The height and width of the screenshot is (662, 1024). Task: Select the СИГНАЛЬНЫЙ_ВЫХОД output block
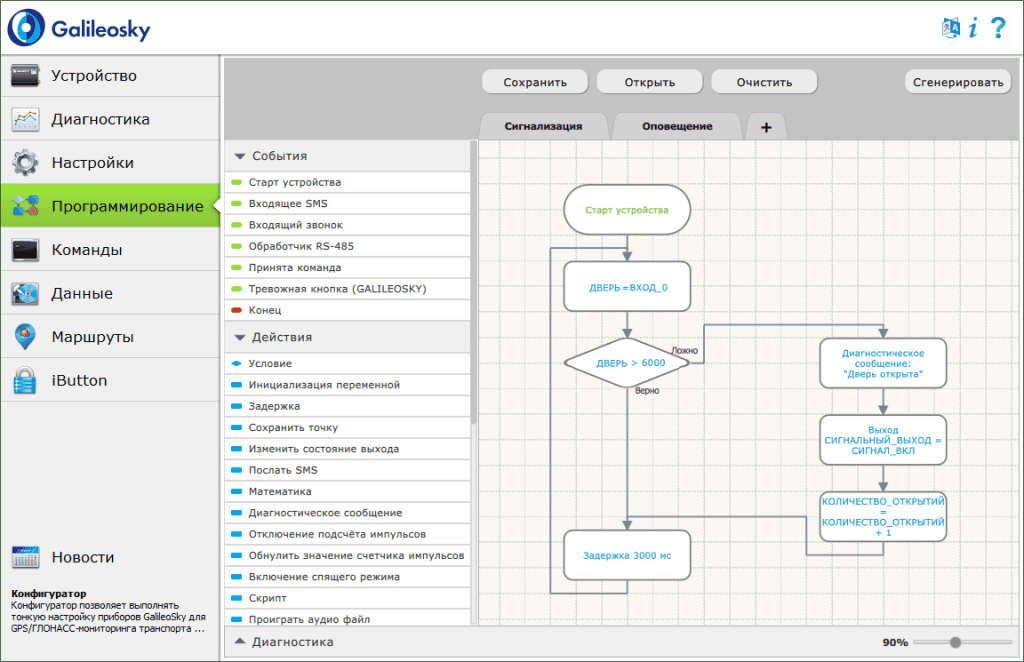point(883,440)
